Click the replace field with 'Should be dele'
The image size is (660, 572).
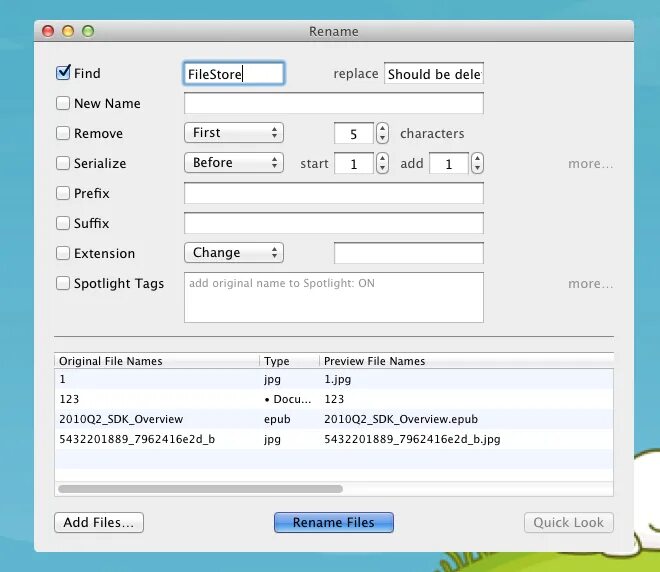pos(434,74)
